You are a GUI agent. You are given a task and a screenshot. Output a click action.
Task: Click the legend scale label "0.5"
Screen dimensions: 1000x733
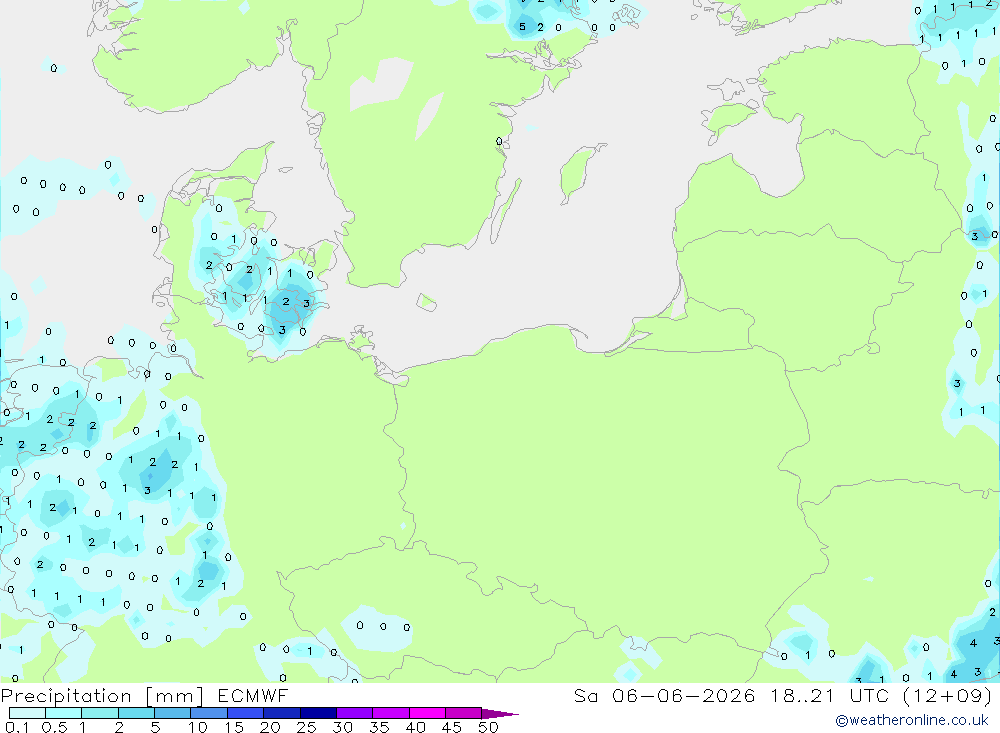point(54,727)
